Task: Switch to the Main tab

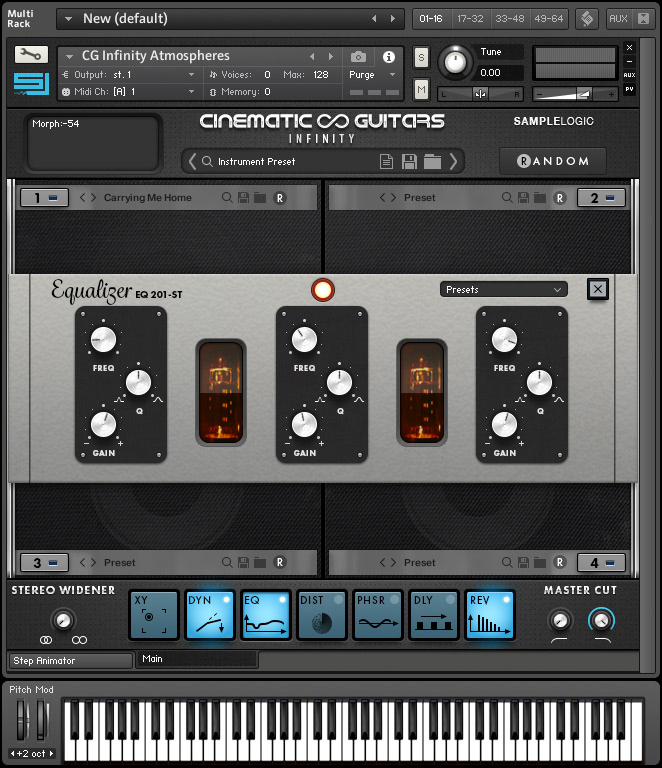Action: 197,659
